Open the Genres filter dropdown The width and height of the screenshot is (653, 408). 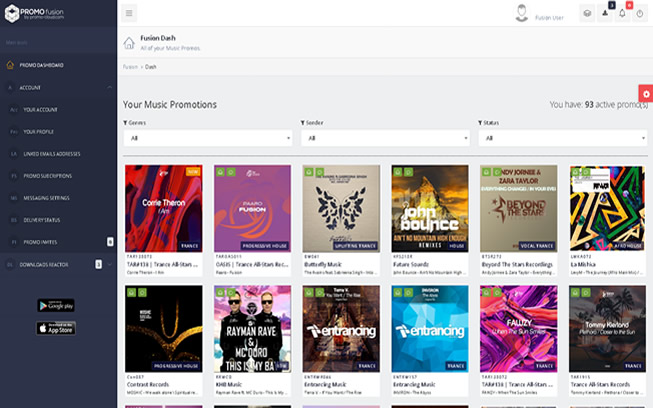208,138
